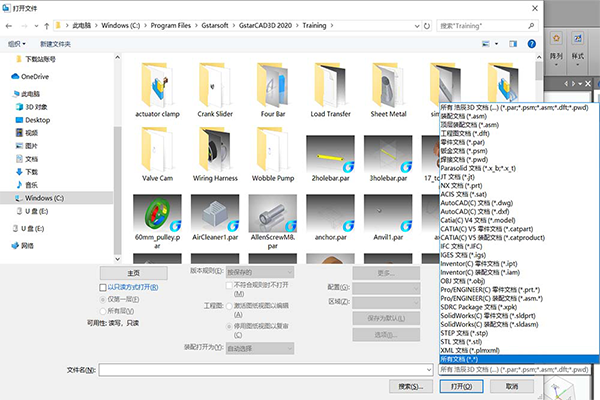Choose IGES 文档 (*.igs) file type

519,255
